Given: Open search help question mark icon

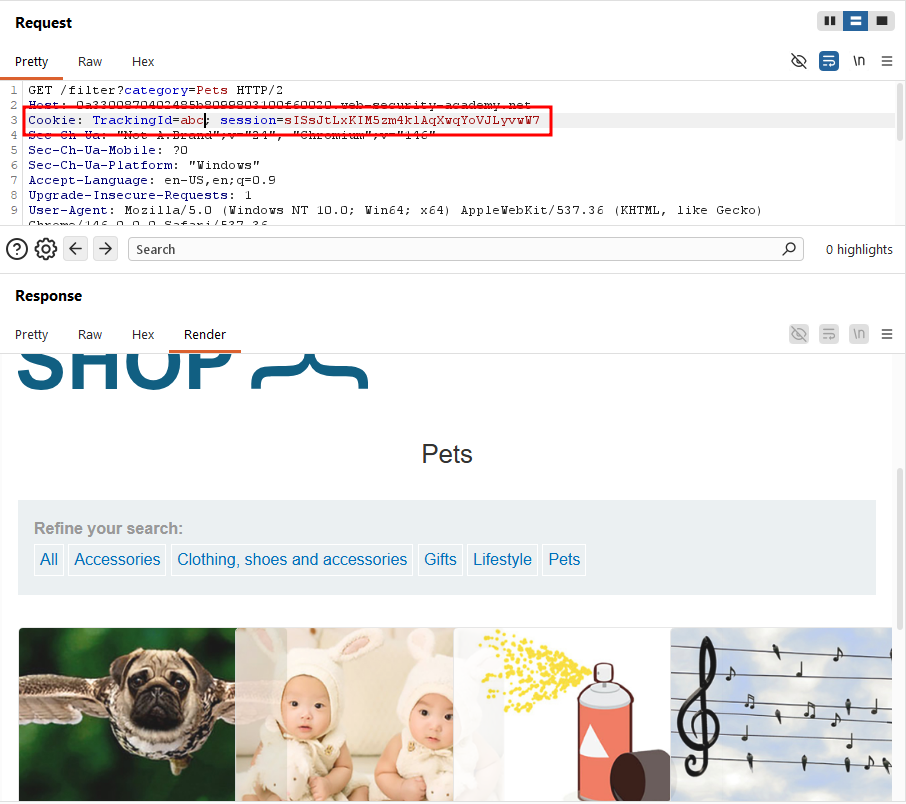Looking at the screenshot, I should pyautogui.click(x=17, y=249).
